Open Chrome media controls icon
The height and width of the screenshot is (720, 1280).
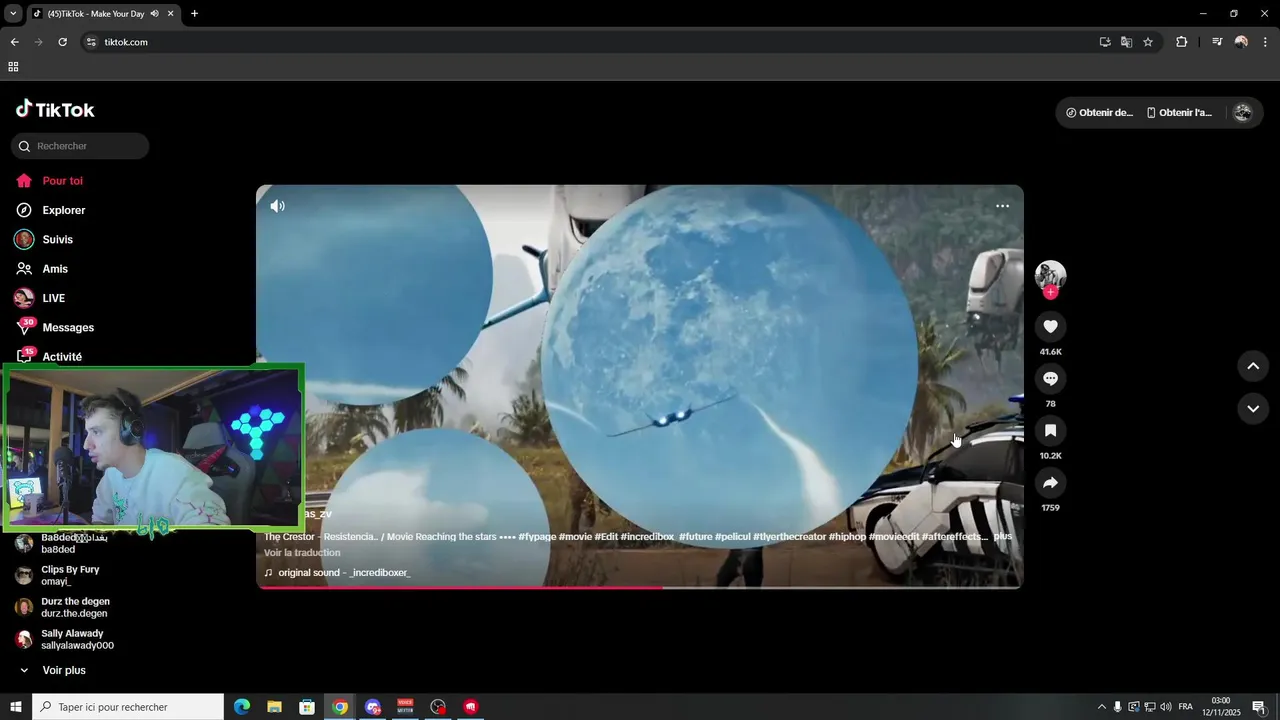click(x=1217, y=42)
